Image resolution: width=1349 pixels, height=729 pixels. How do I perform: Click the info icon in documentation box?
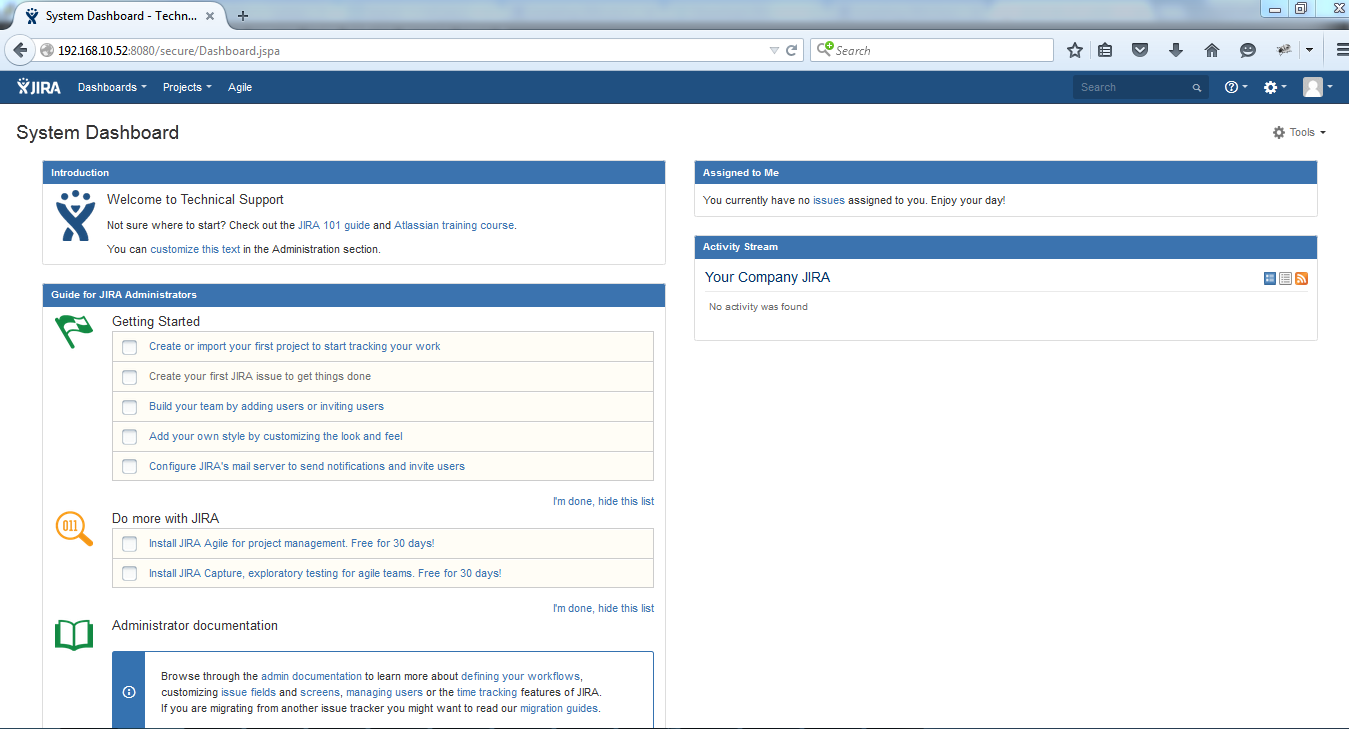point(129,692)
